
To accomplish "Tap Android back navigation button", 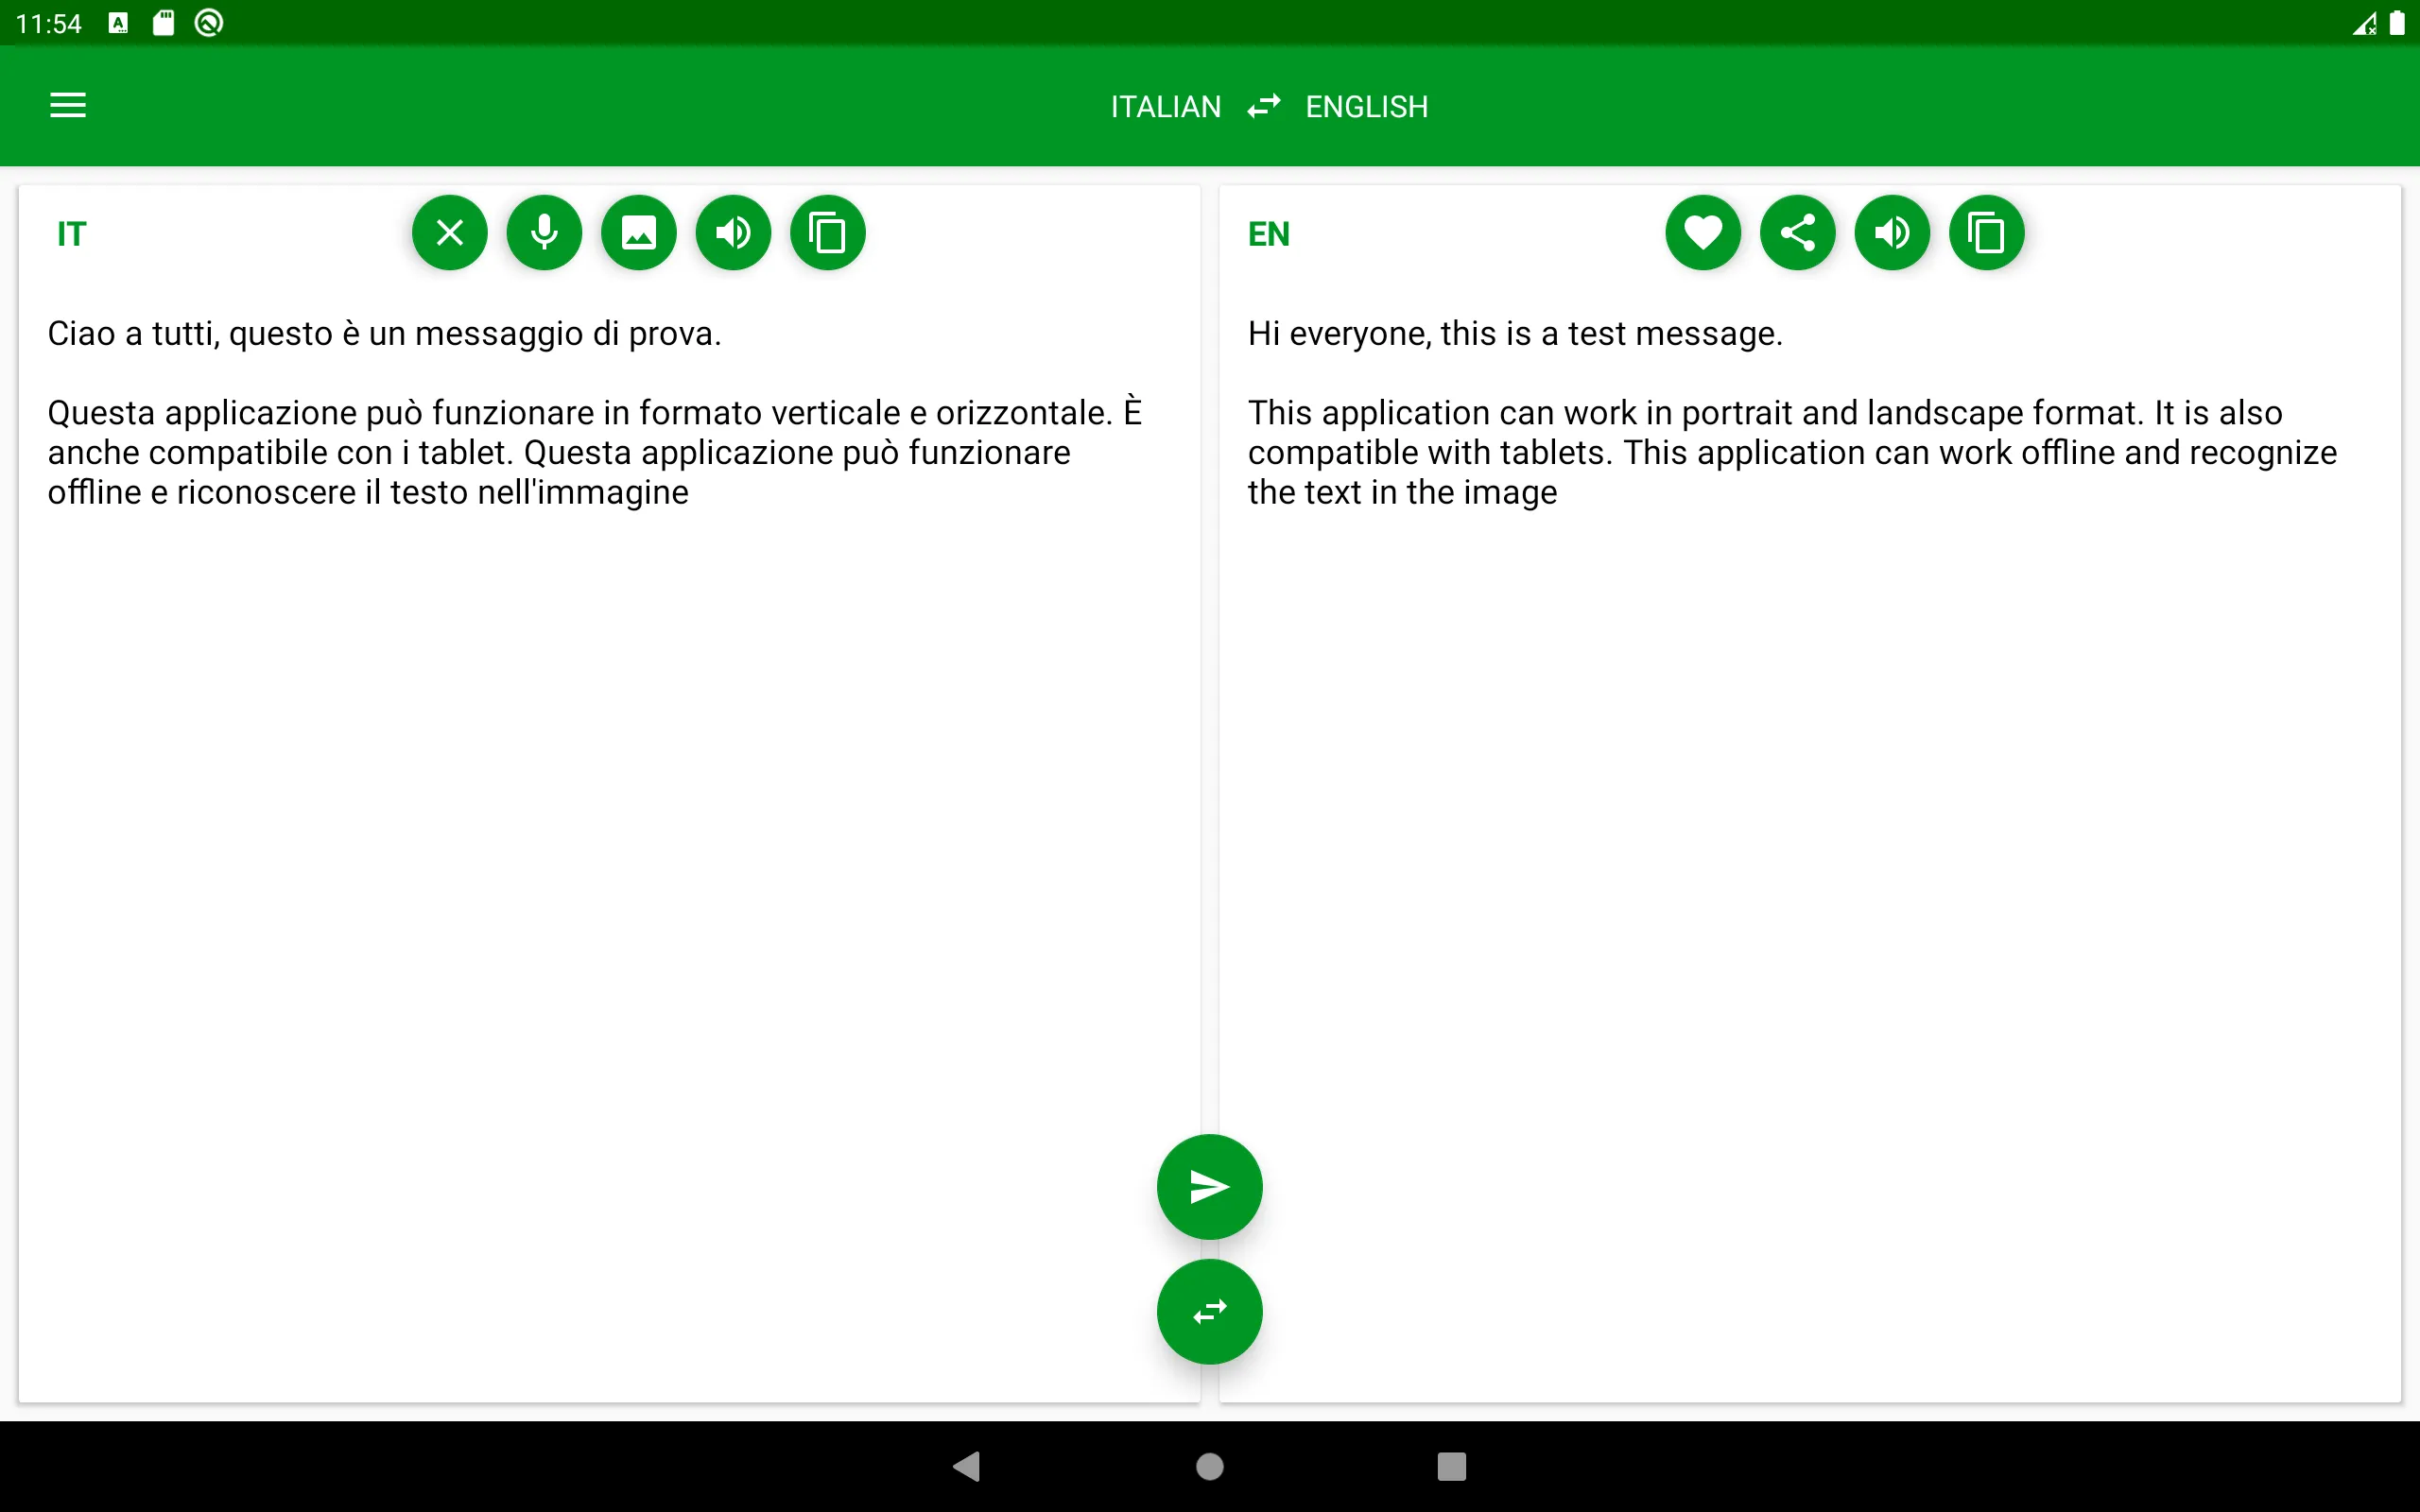I will click(x=967, y=1466).
